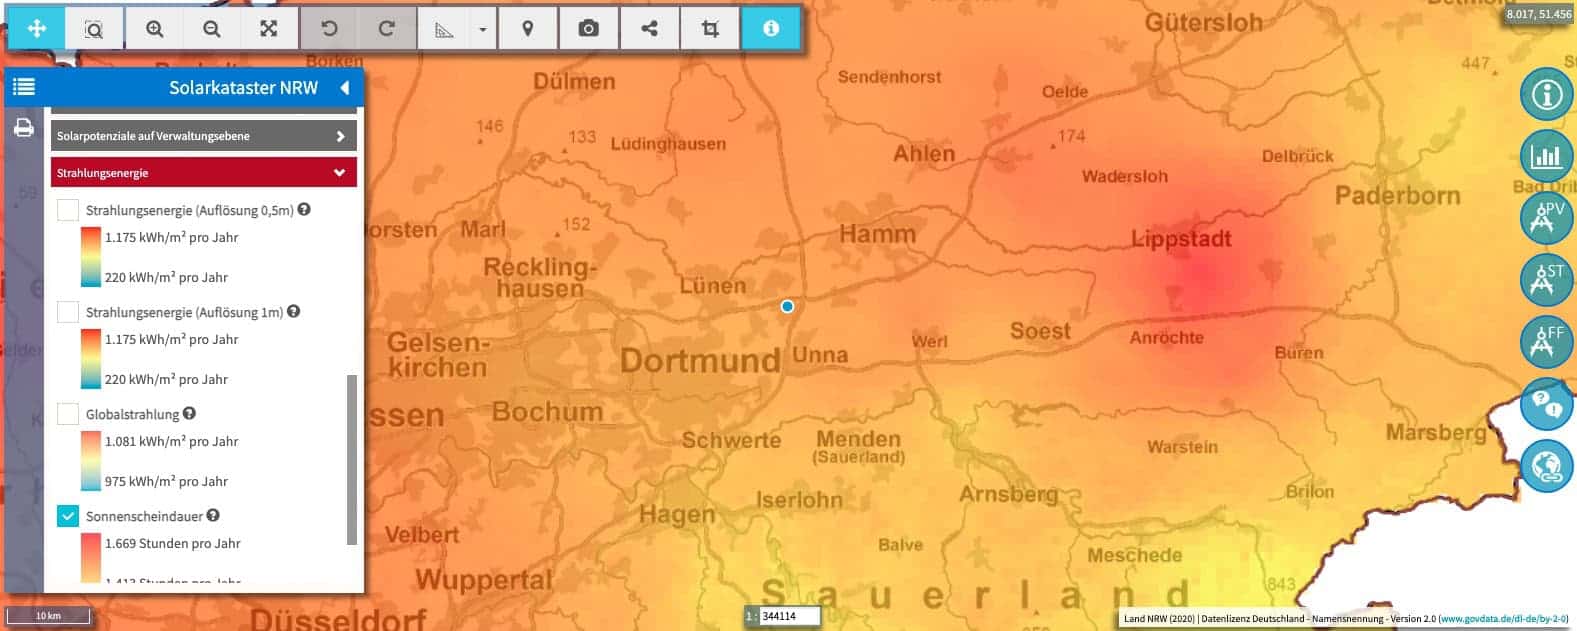Click the camera screenshot icon

[588, 29]
